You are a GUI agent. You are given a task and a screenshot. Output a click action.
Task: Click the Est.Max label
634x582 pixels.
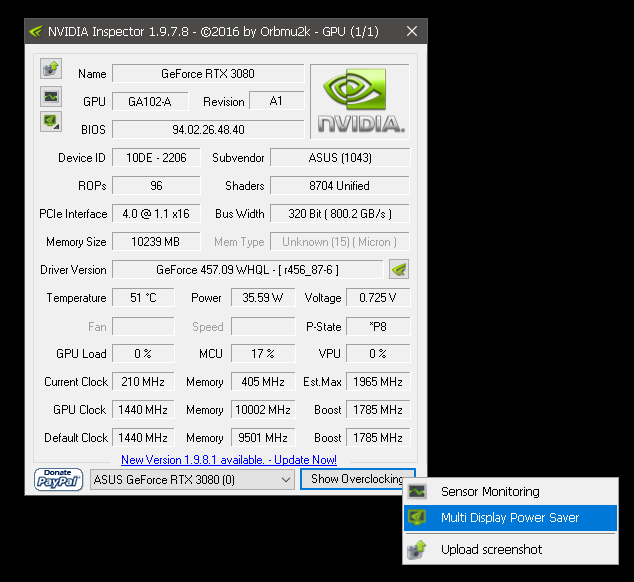[x=322, y=382]
